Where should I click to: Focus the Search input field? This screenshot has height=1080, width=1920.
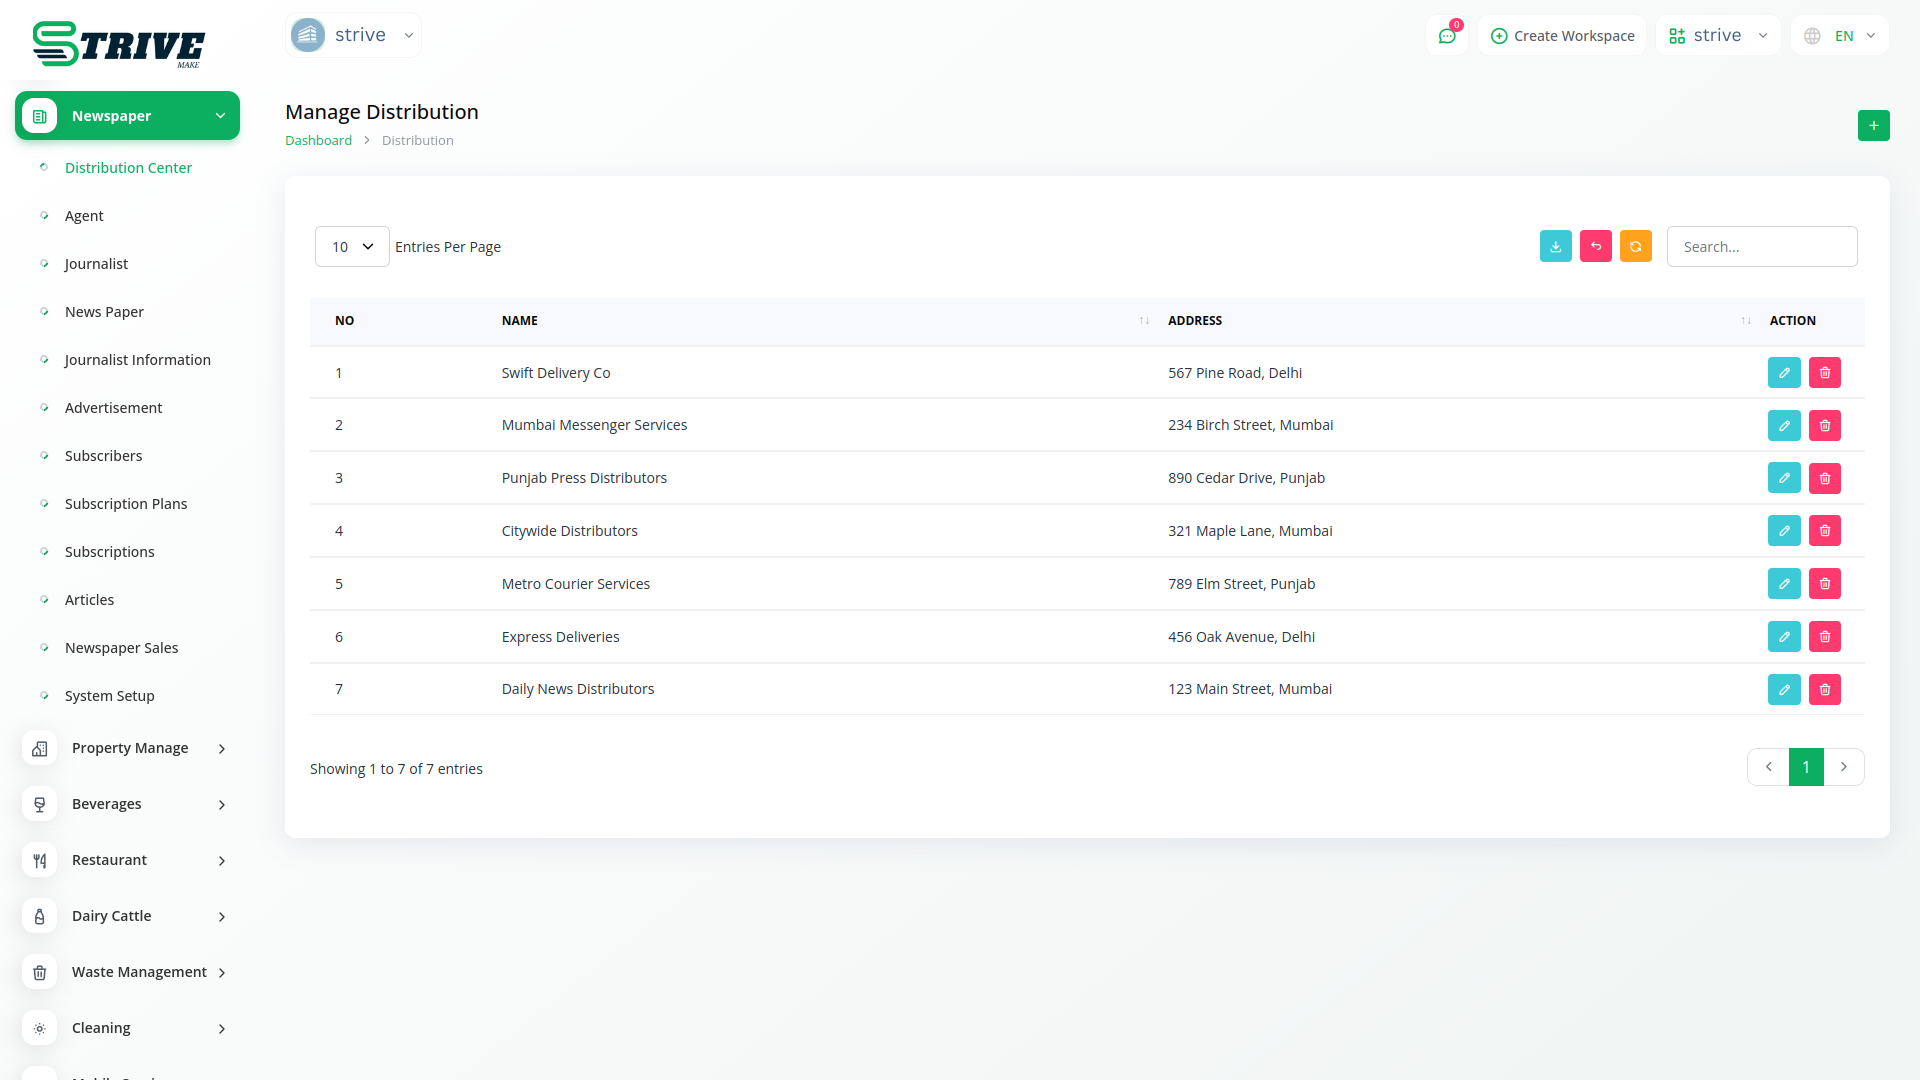click(1761, 246)
